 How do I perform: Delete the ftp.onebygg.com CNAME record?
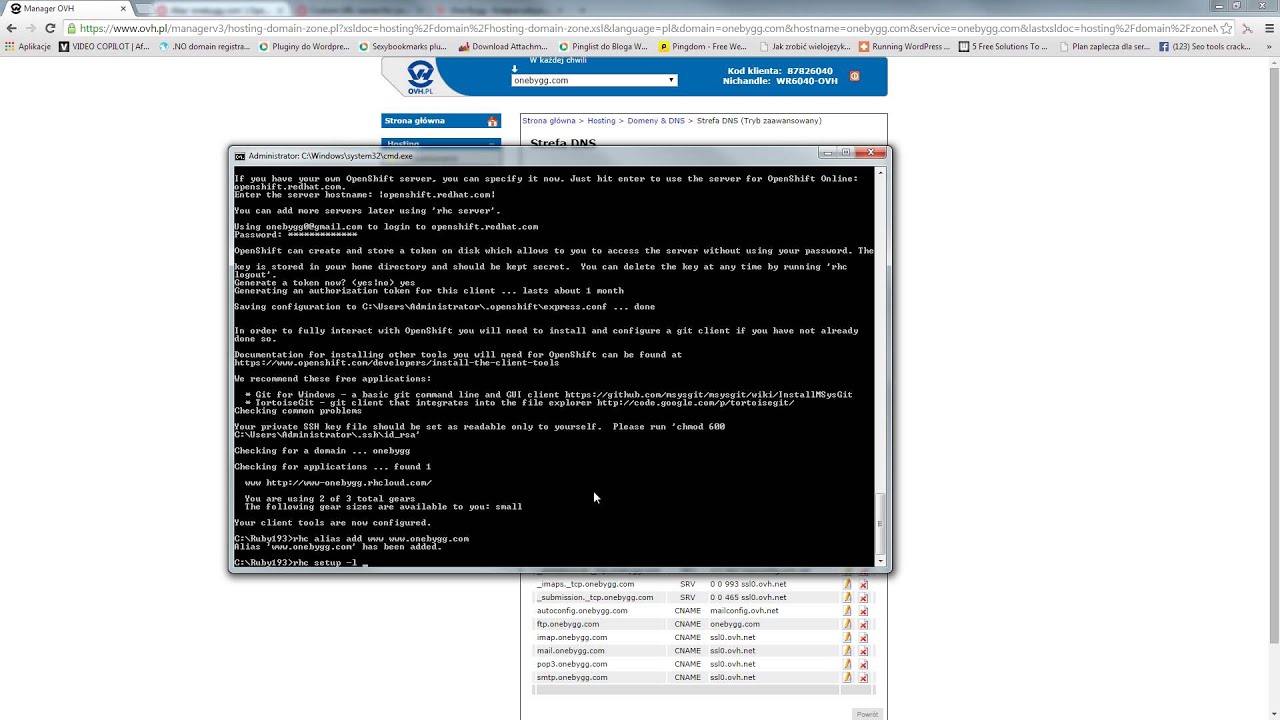[x=863, y=624]
